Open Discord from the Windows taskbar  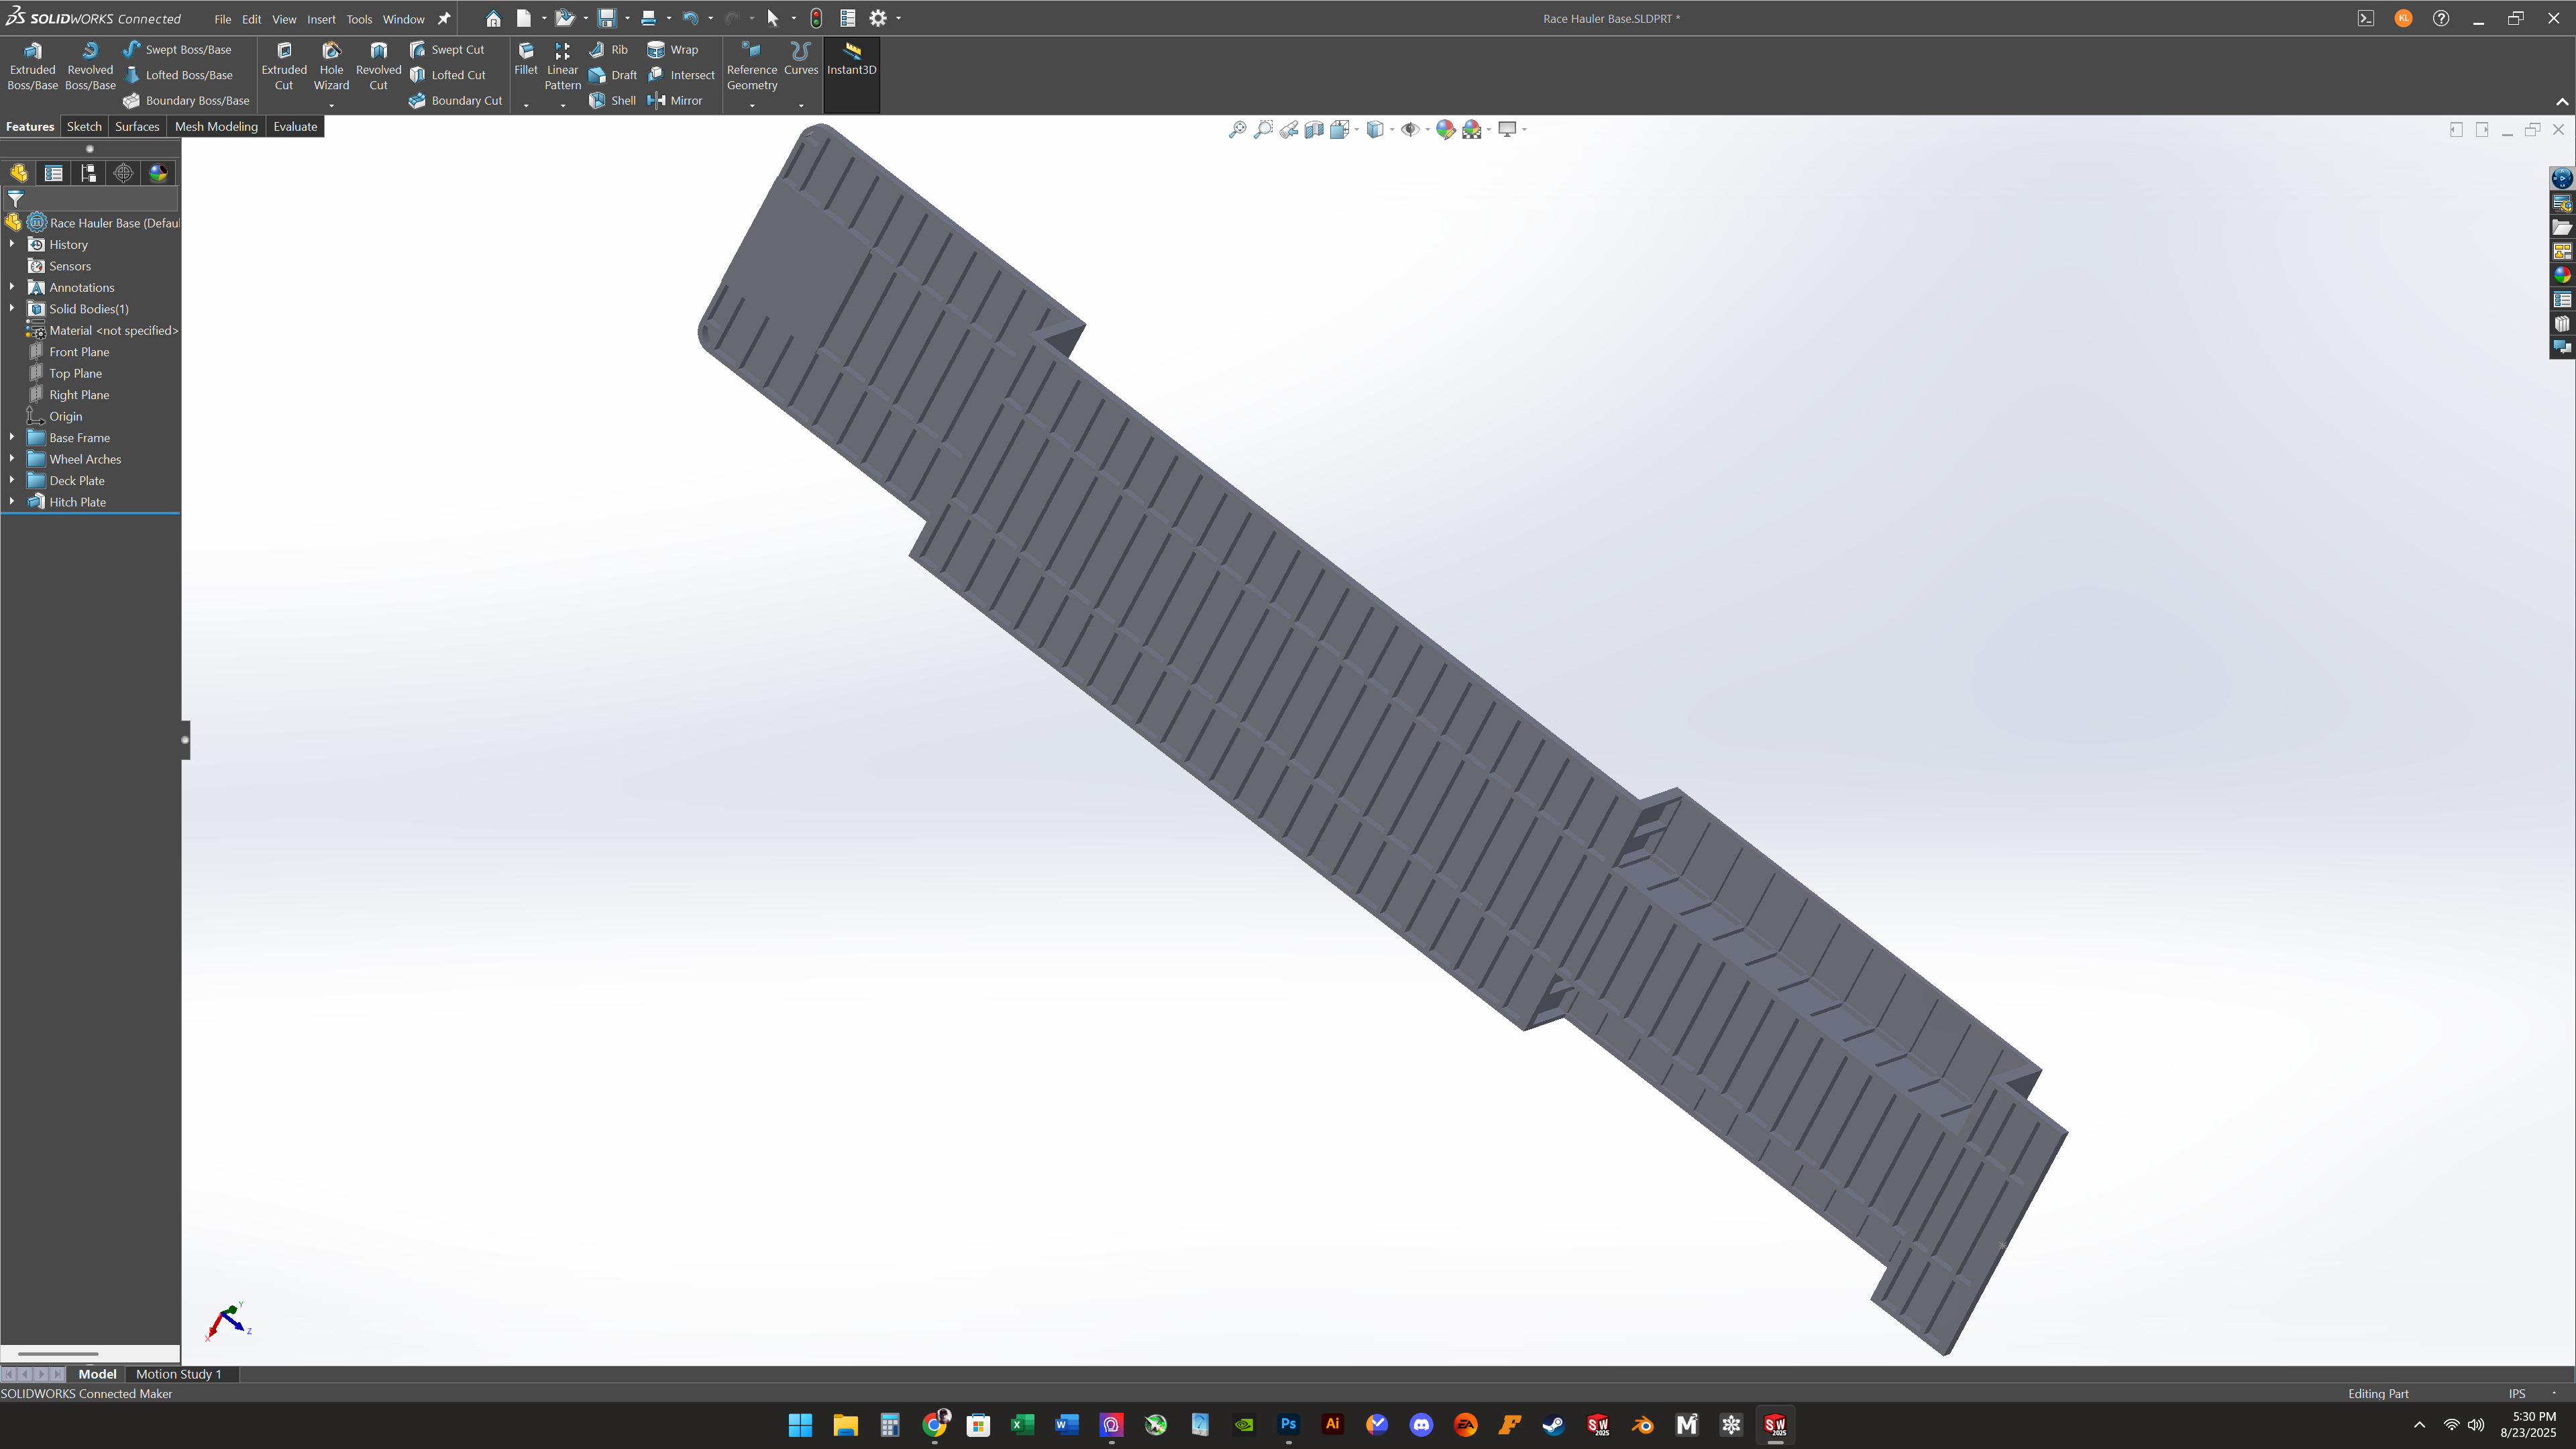(1421, 1424)
